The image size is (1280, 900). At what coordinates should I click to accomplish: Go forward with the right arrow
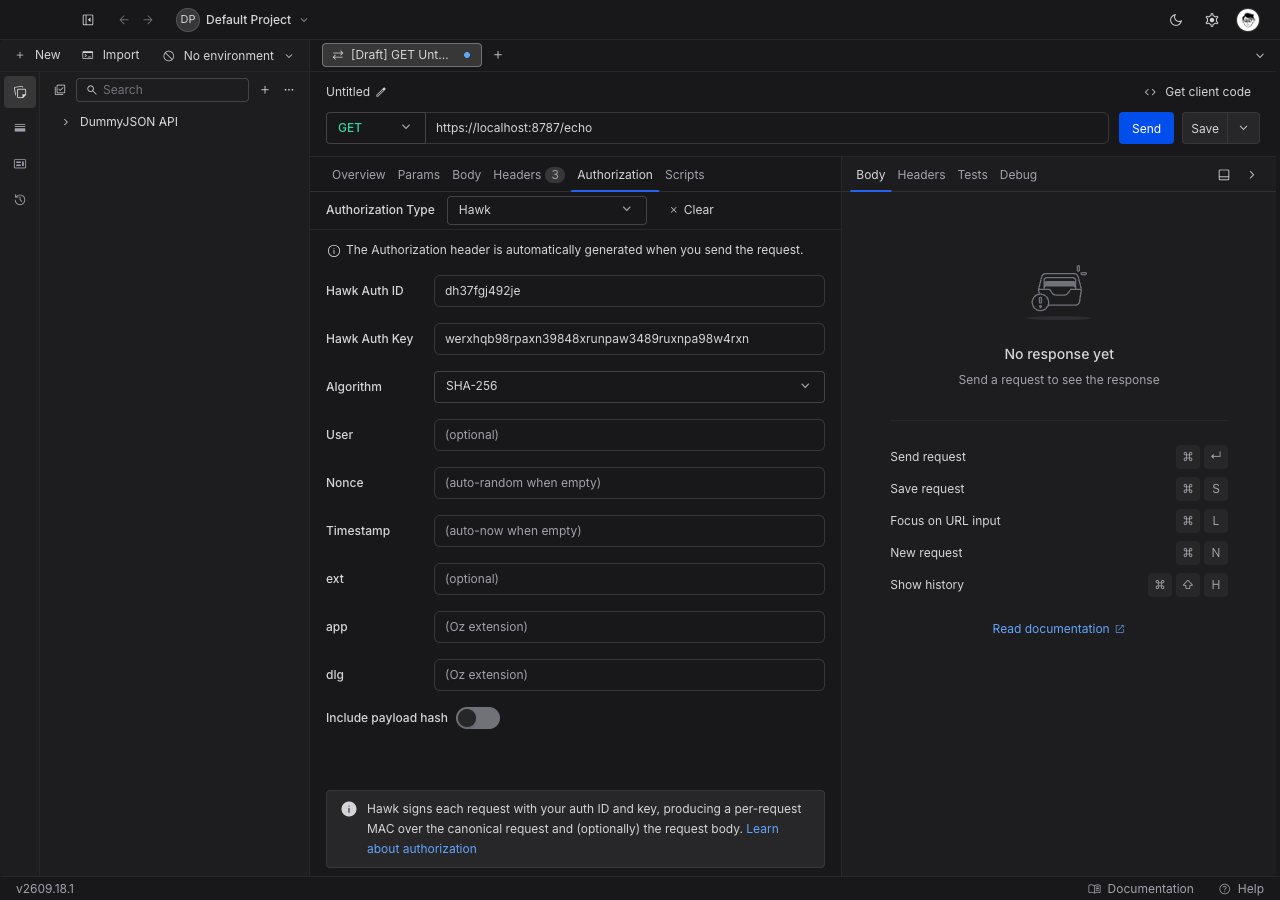coord(148,20)
